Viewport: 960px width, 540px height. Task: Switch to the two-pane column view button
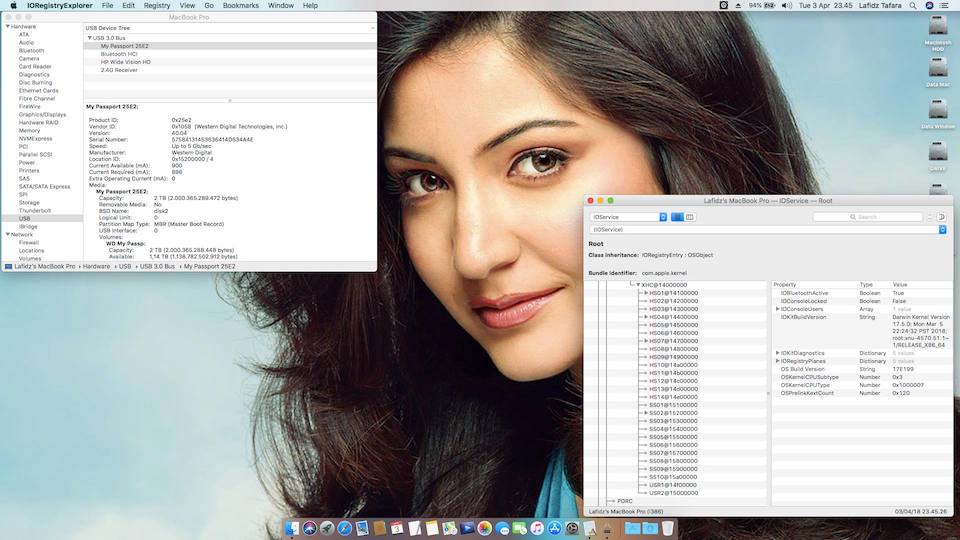pyautogui.click(x=690, y=217)
